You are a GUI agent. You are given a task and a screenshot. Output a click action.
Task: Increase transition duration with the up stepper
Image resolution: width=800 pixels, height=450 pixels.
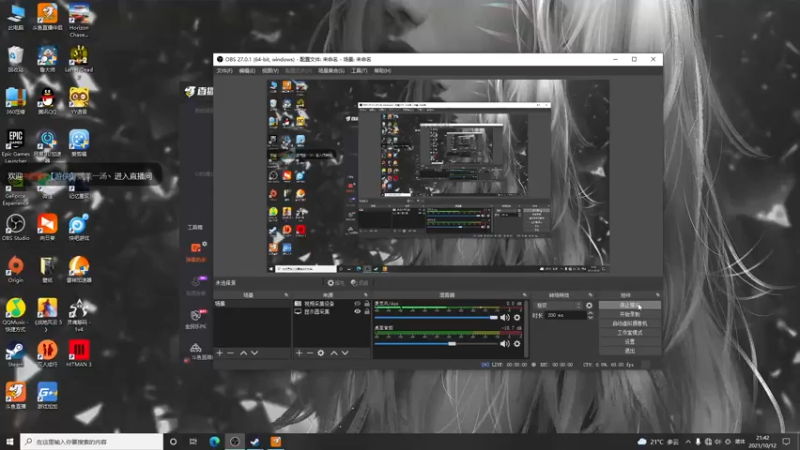click(x=590, y=313)
